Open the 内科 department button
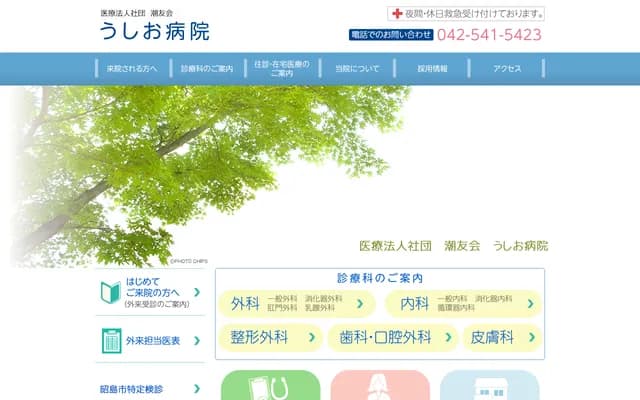This screenshot has height=400, width=640. (463, 303)
